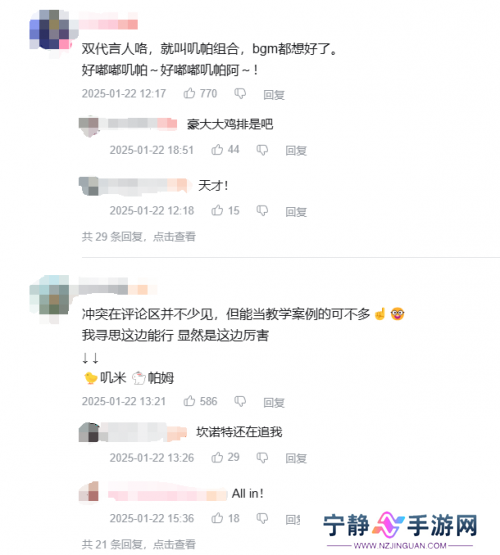Dislike the 天才! reply
The image size is (500, 555).
tap(262, 211)
